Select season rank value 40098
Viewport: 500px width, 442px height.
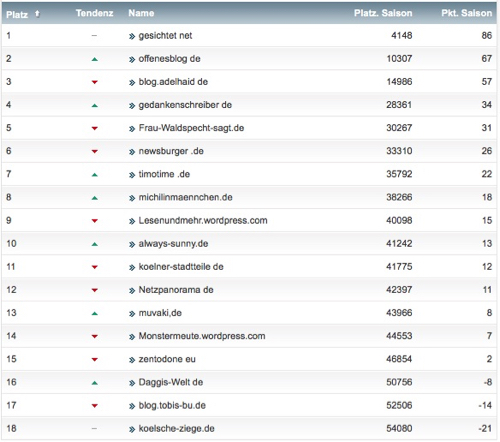coord(399,220)
